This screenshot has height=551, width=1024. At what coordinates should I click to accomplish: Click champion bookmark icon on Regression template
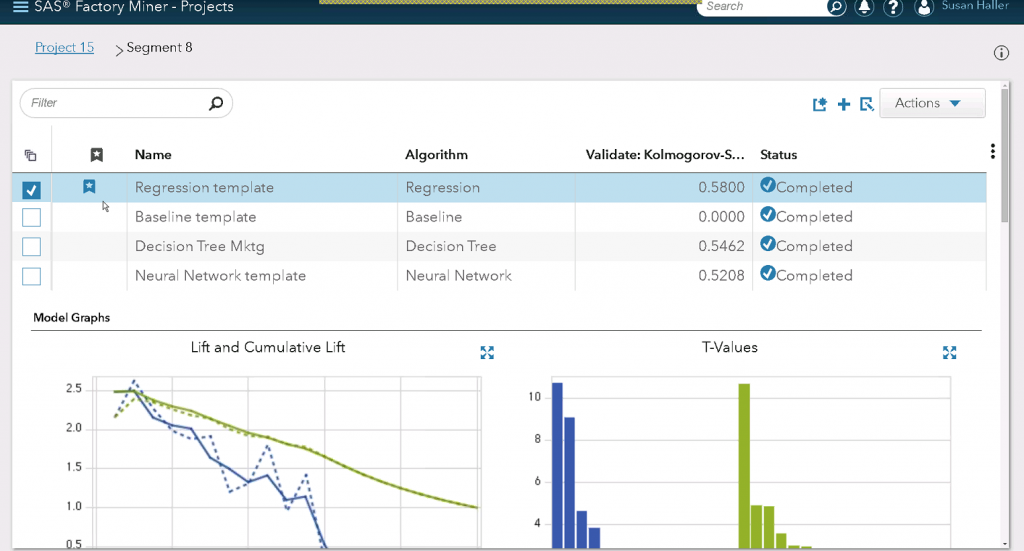(x=89, y=186)
